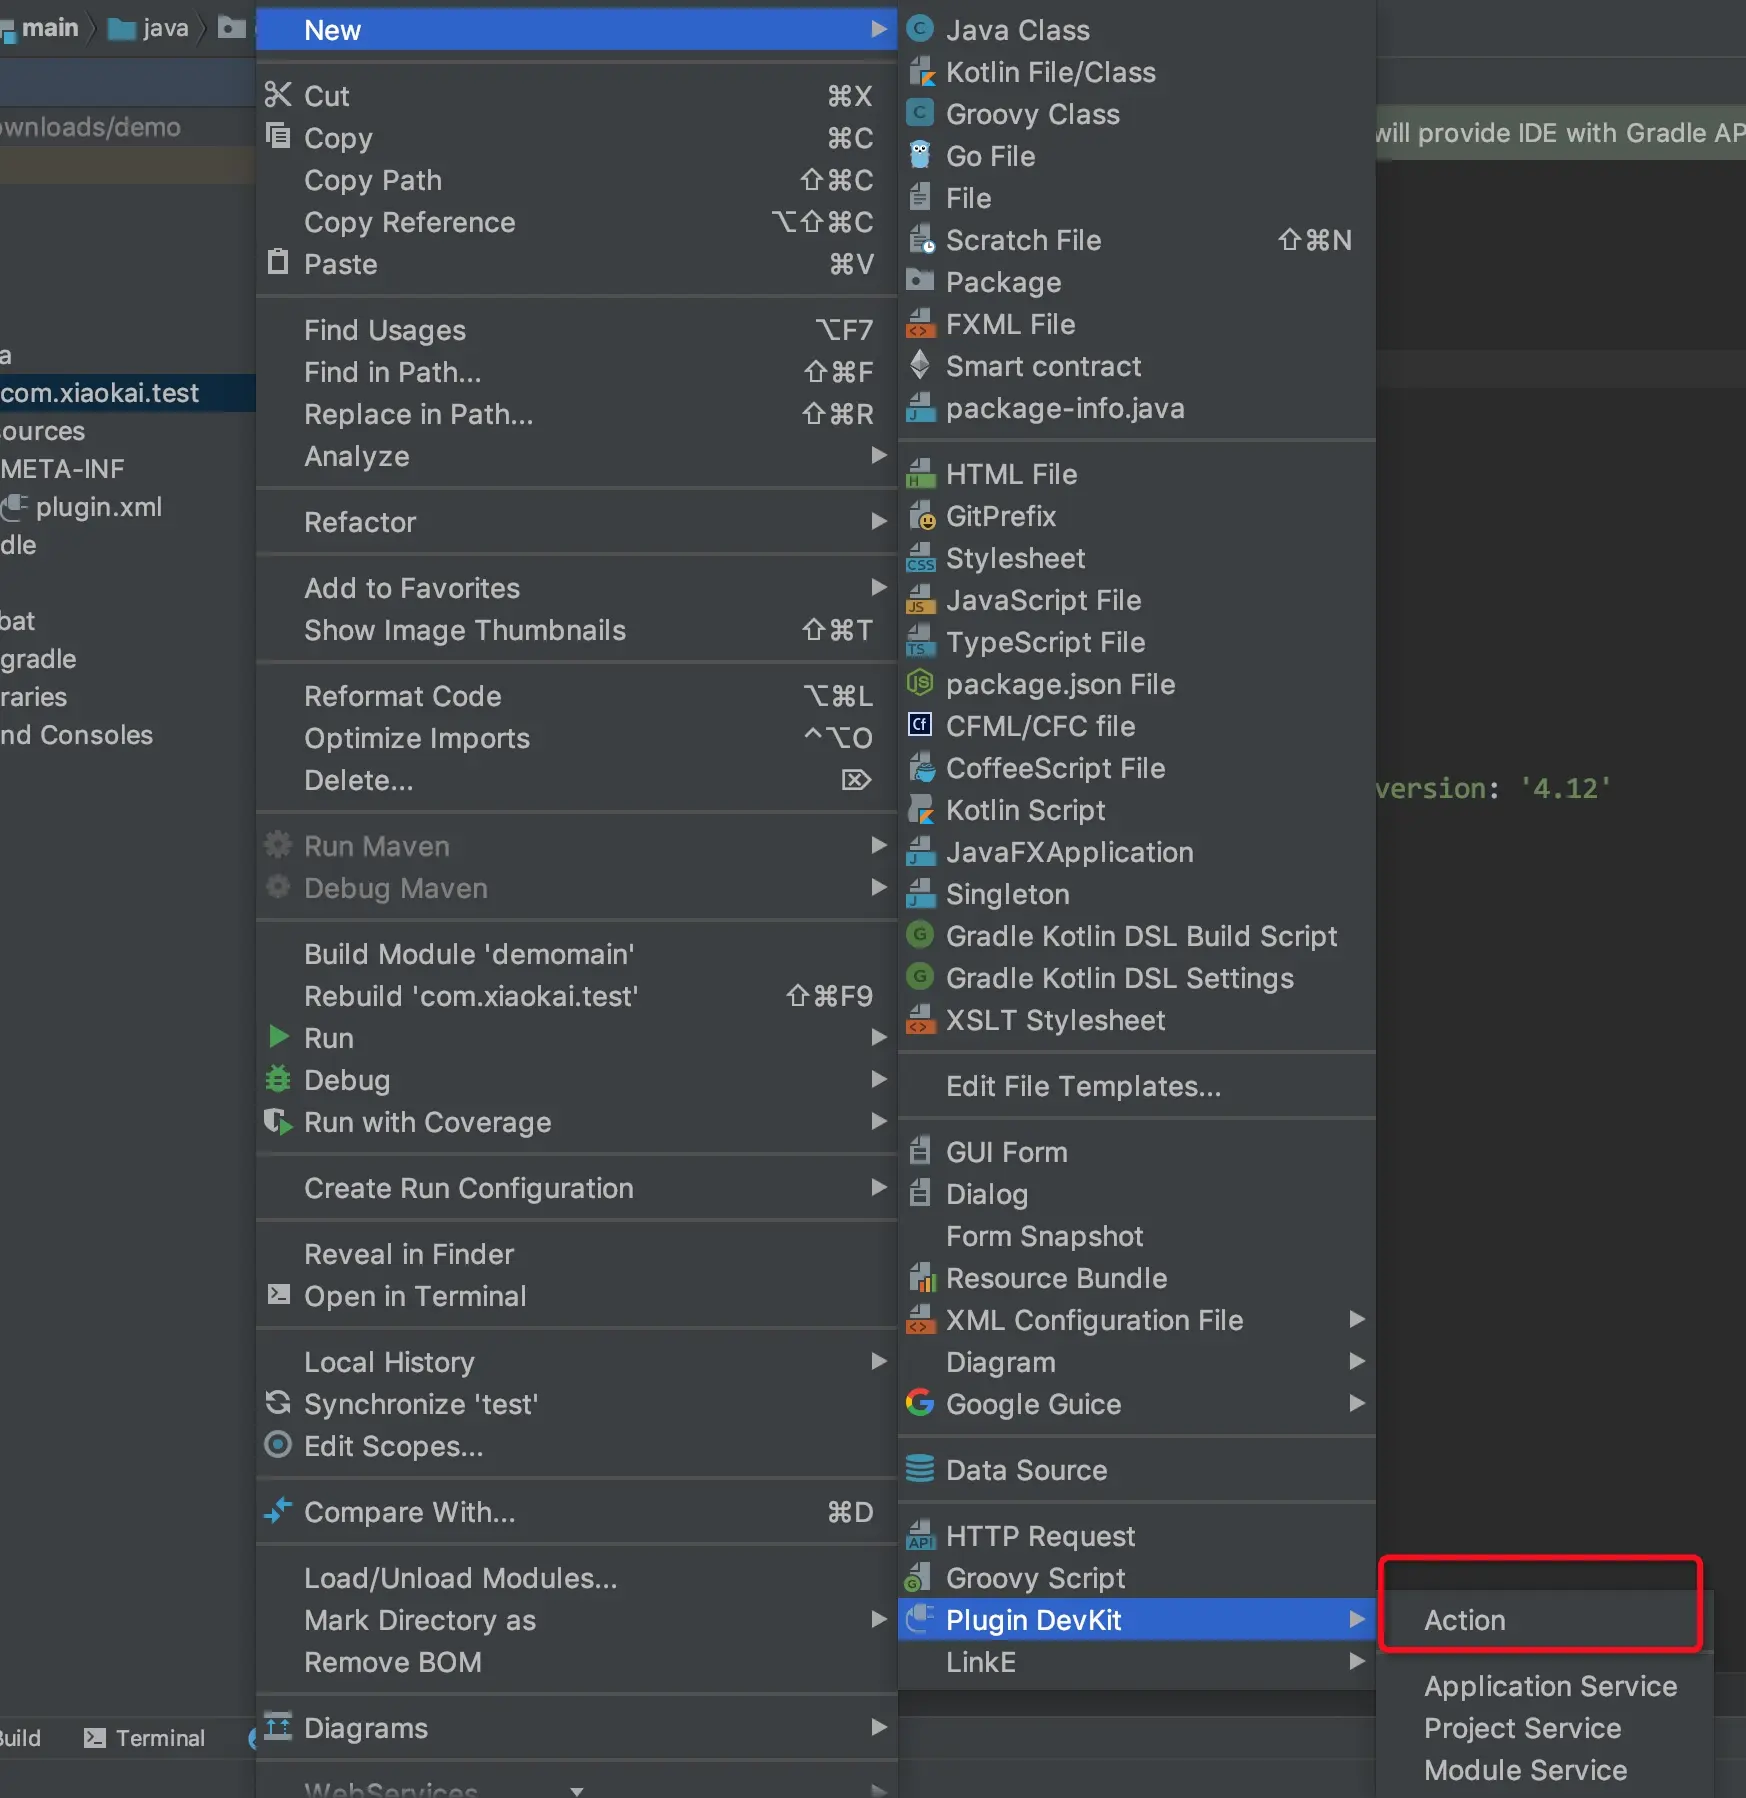Screen dimensions: 1746x1798
Task: Click the HTML File icon
Action: point(920,474)
